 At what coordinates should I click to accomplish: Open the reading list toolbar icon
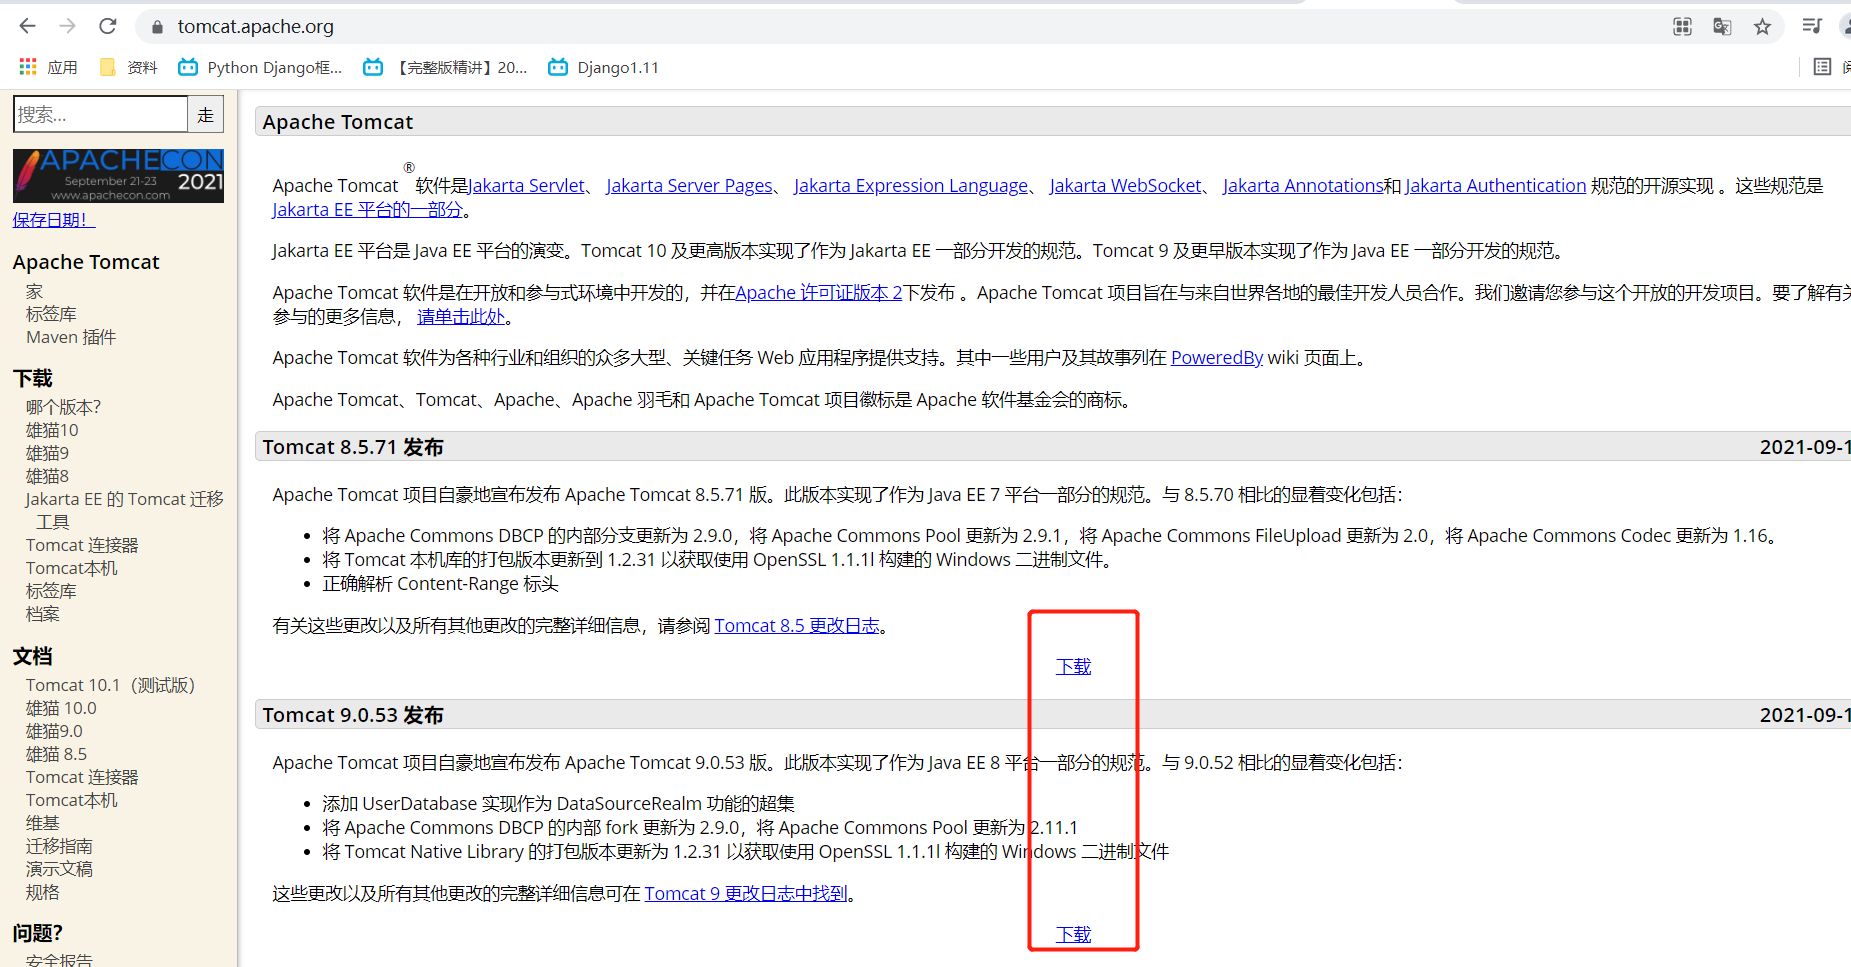tap(1812, 27)
